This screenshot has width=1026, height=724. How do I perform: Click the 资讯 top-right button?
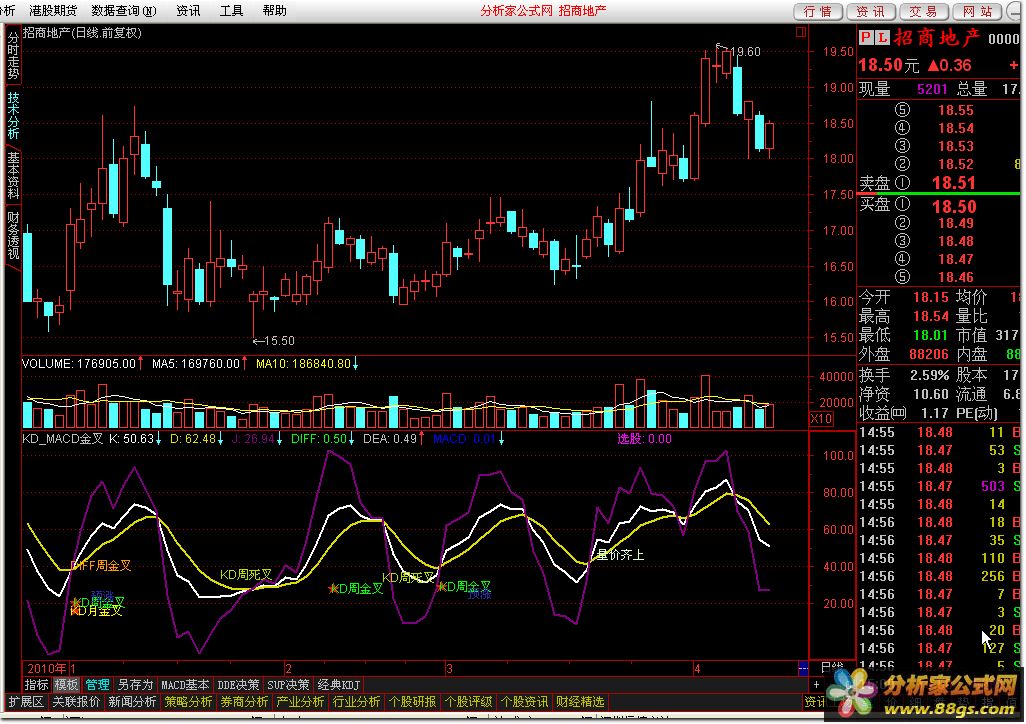click(x=871, y=12)
